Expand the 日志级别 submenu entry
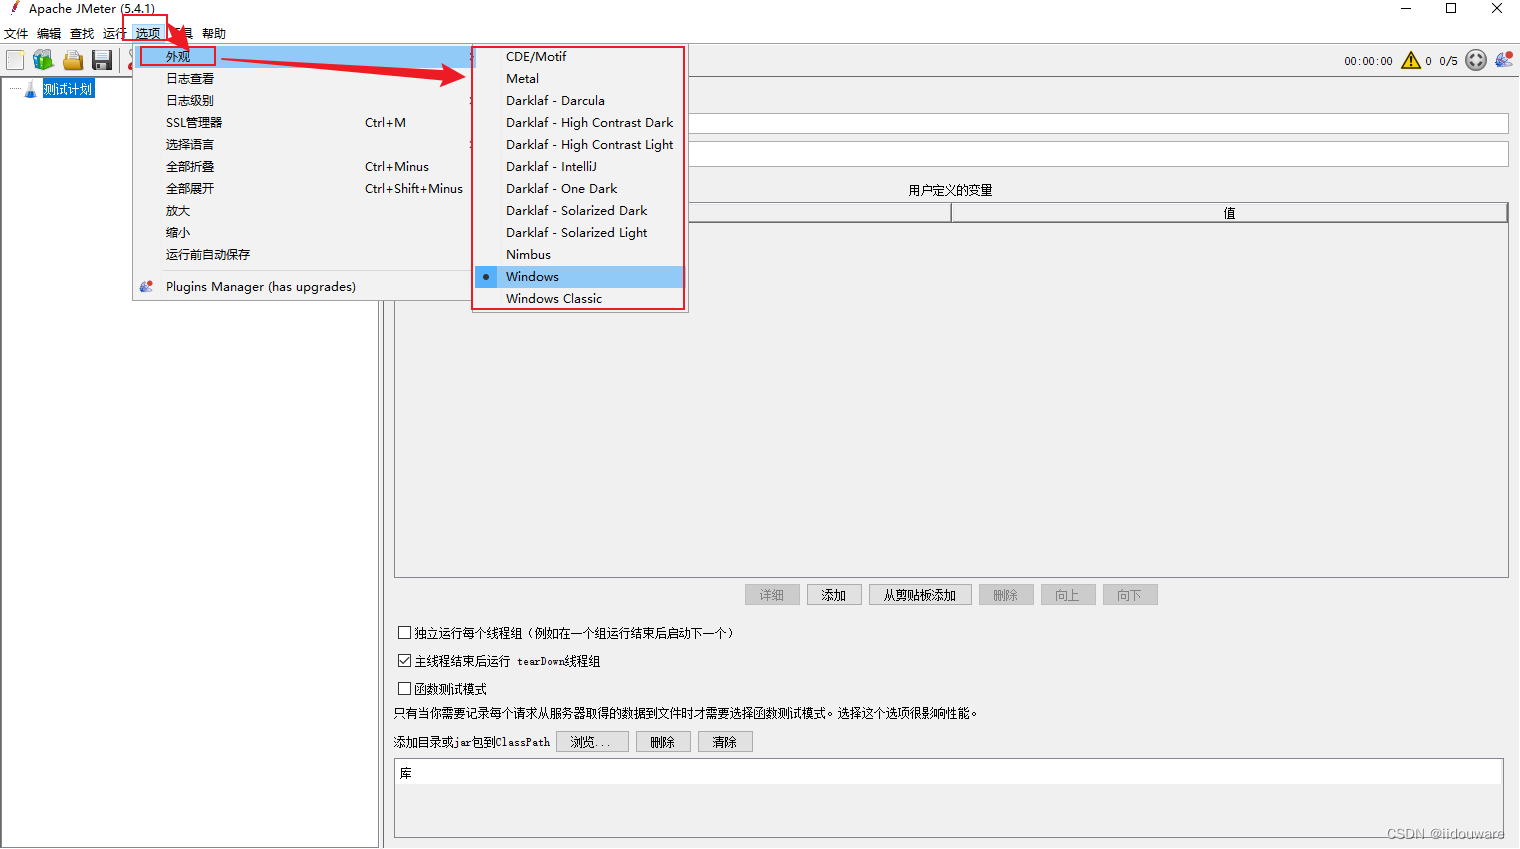 (304, 100)
